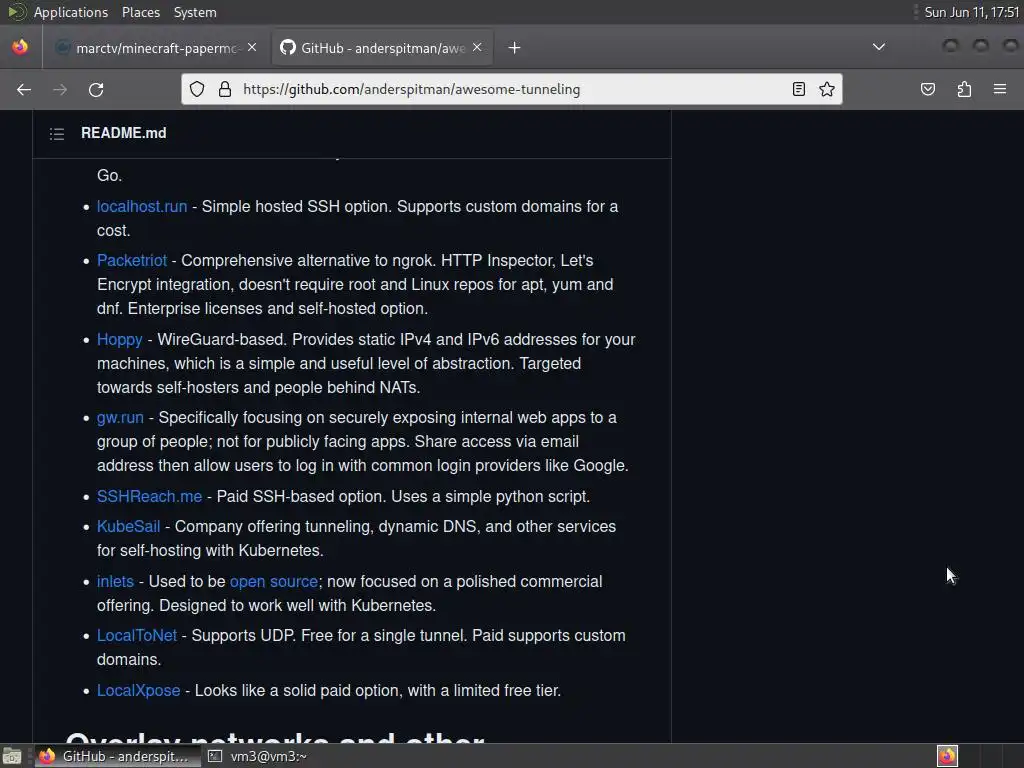Open tracking protection shield icon
This screenshot has width=1024, height=768.
click(x=197, y=89)
